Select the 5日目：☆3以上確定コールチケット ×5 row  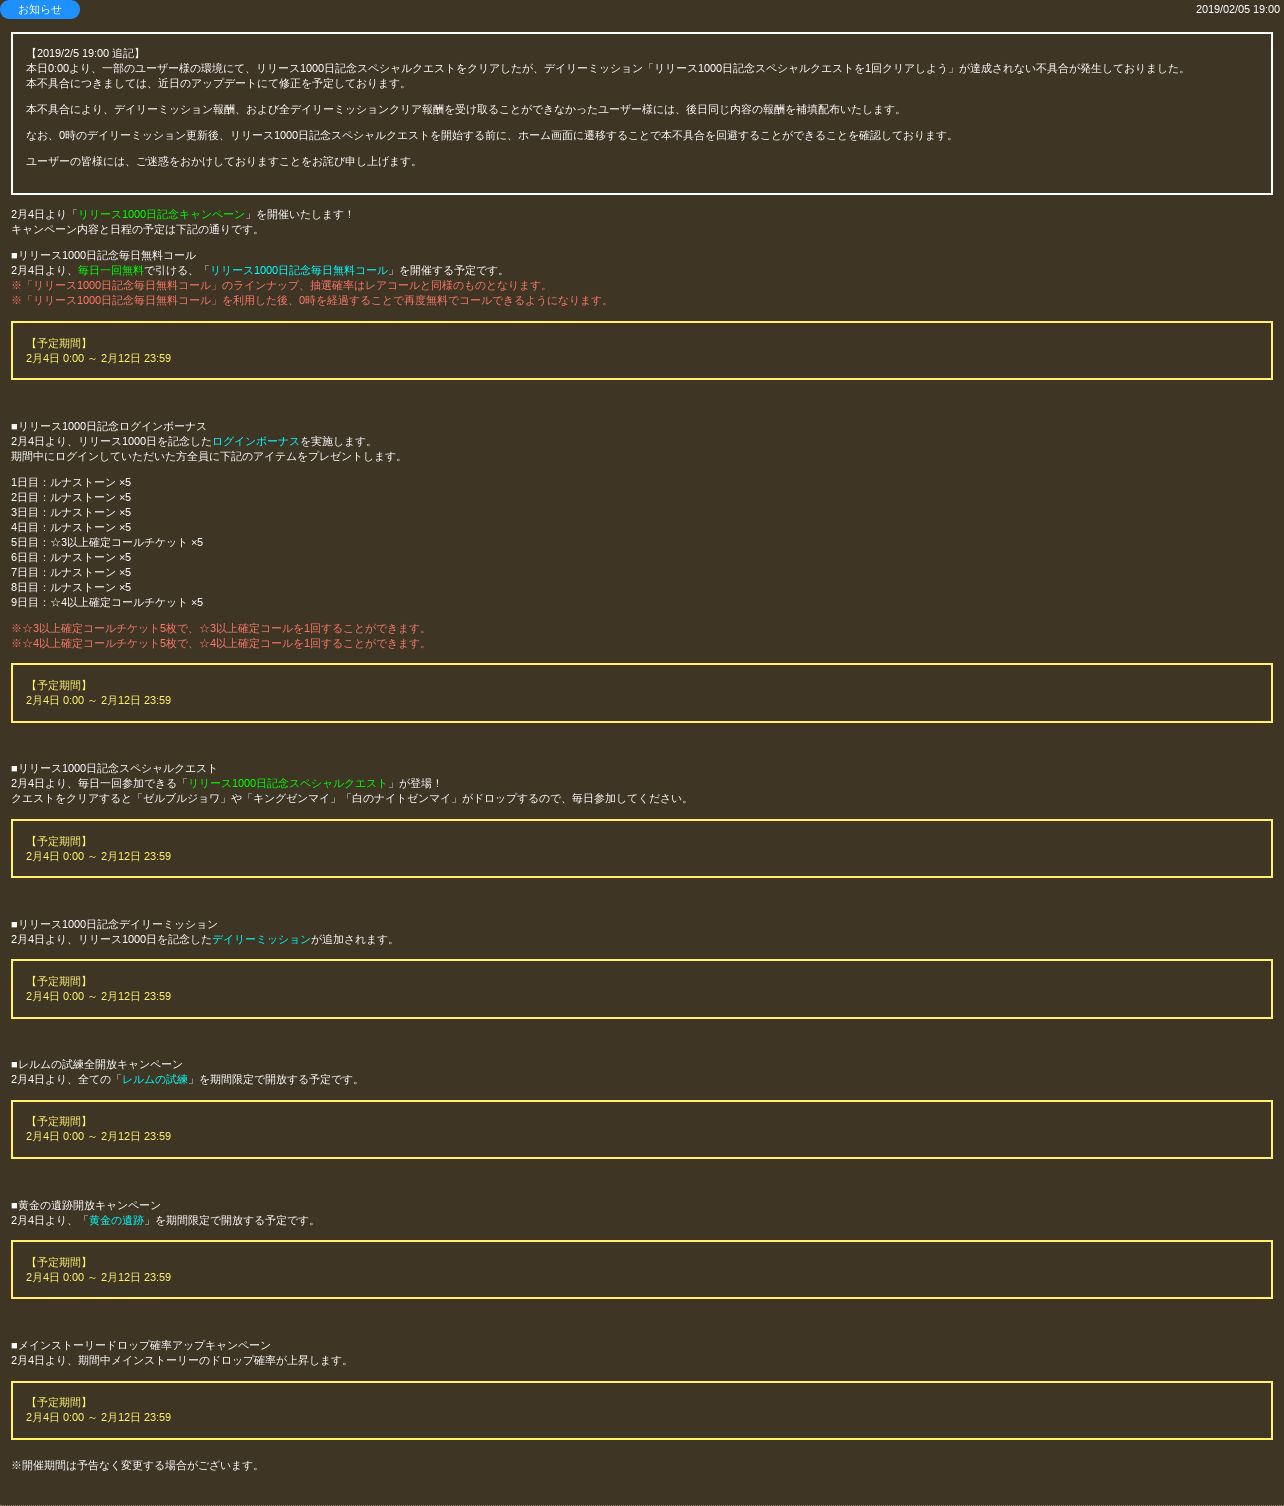pos(107,542)
